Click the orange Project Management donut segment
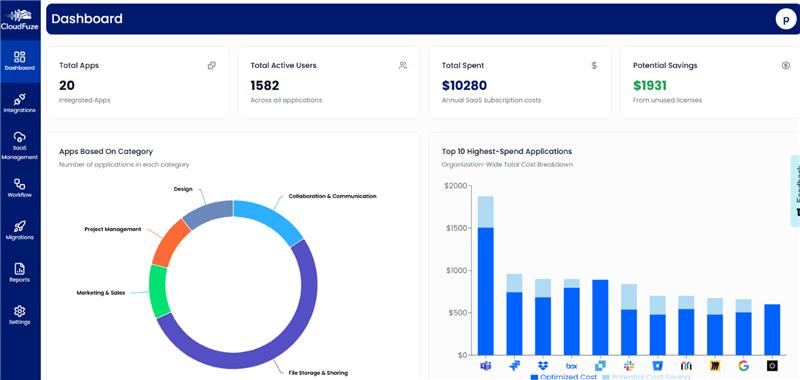This screenshot has height=380, width=800. coord(171,243)
